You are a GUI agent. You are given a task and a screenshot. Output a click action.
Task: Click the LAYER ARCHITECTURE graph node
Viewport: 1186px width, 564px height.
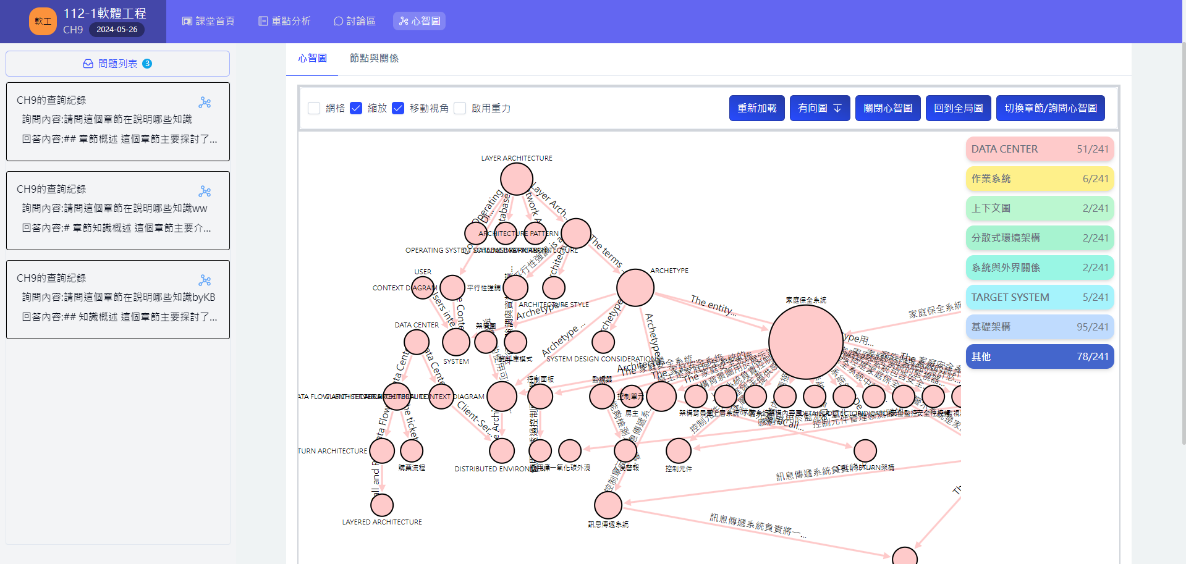coord(516,178)
